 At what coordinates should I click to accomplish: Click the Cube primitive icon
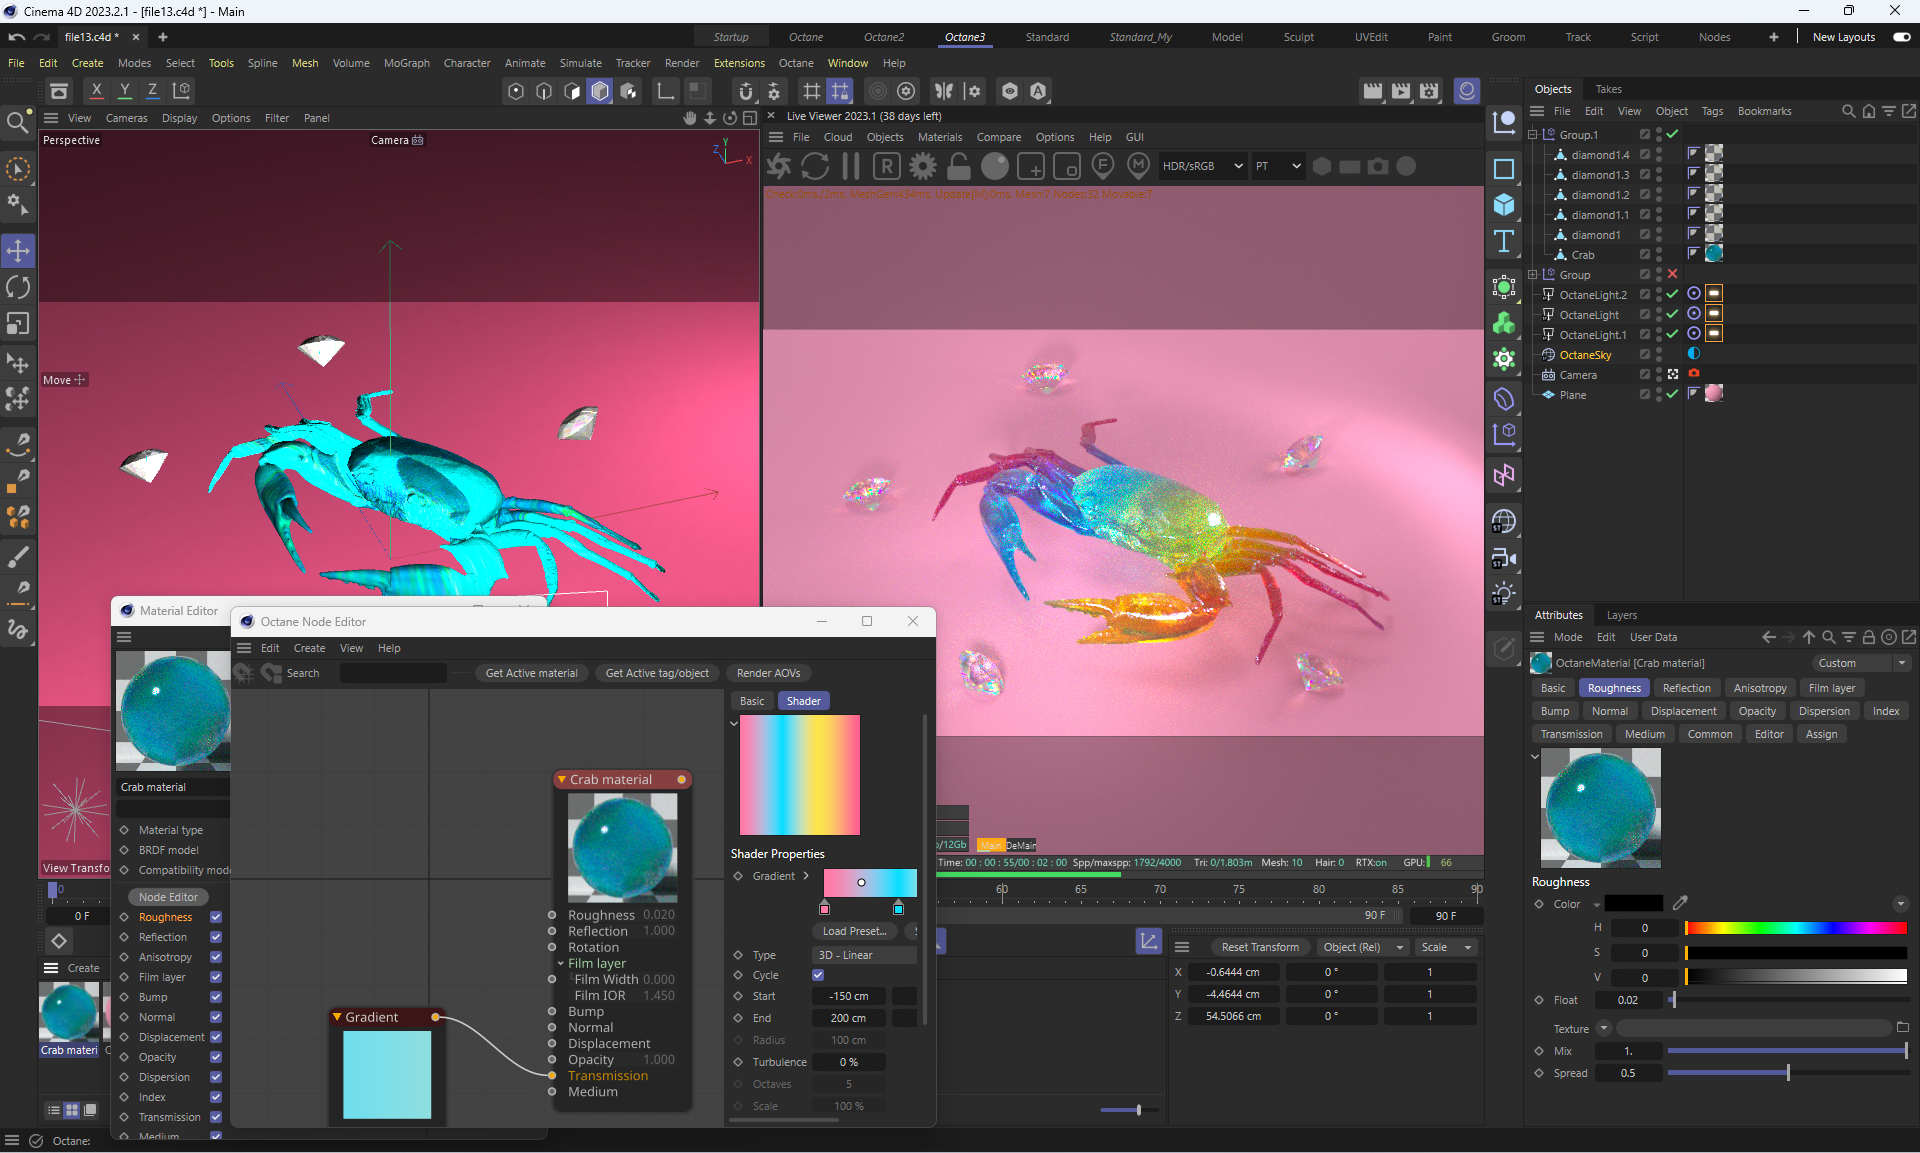(x=1503, y=205)
